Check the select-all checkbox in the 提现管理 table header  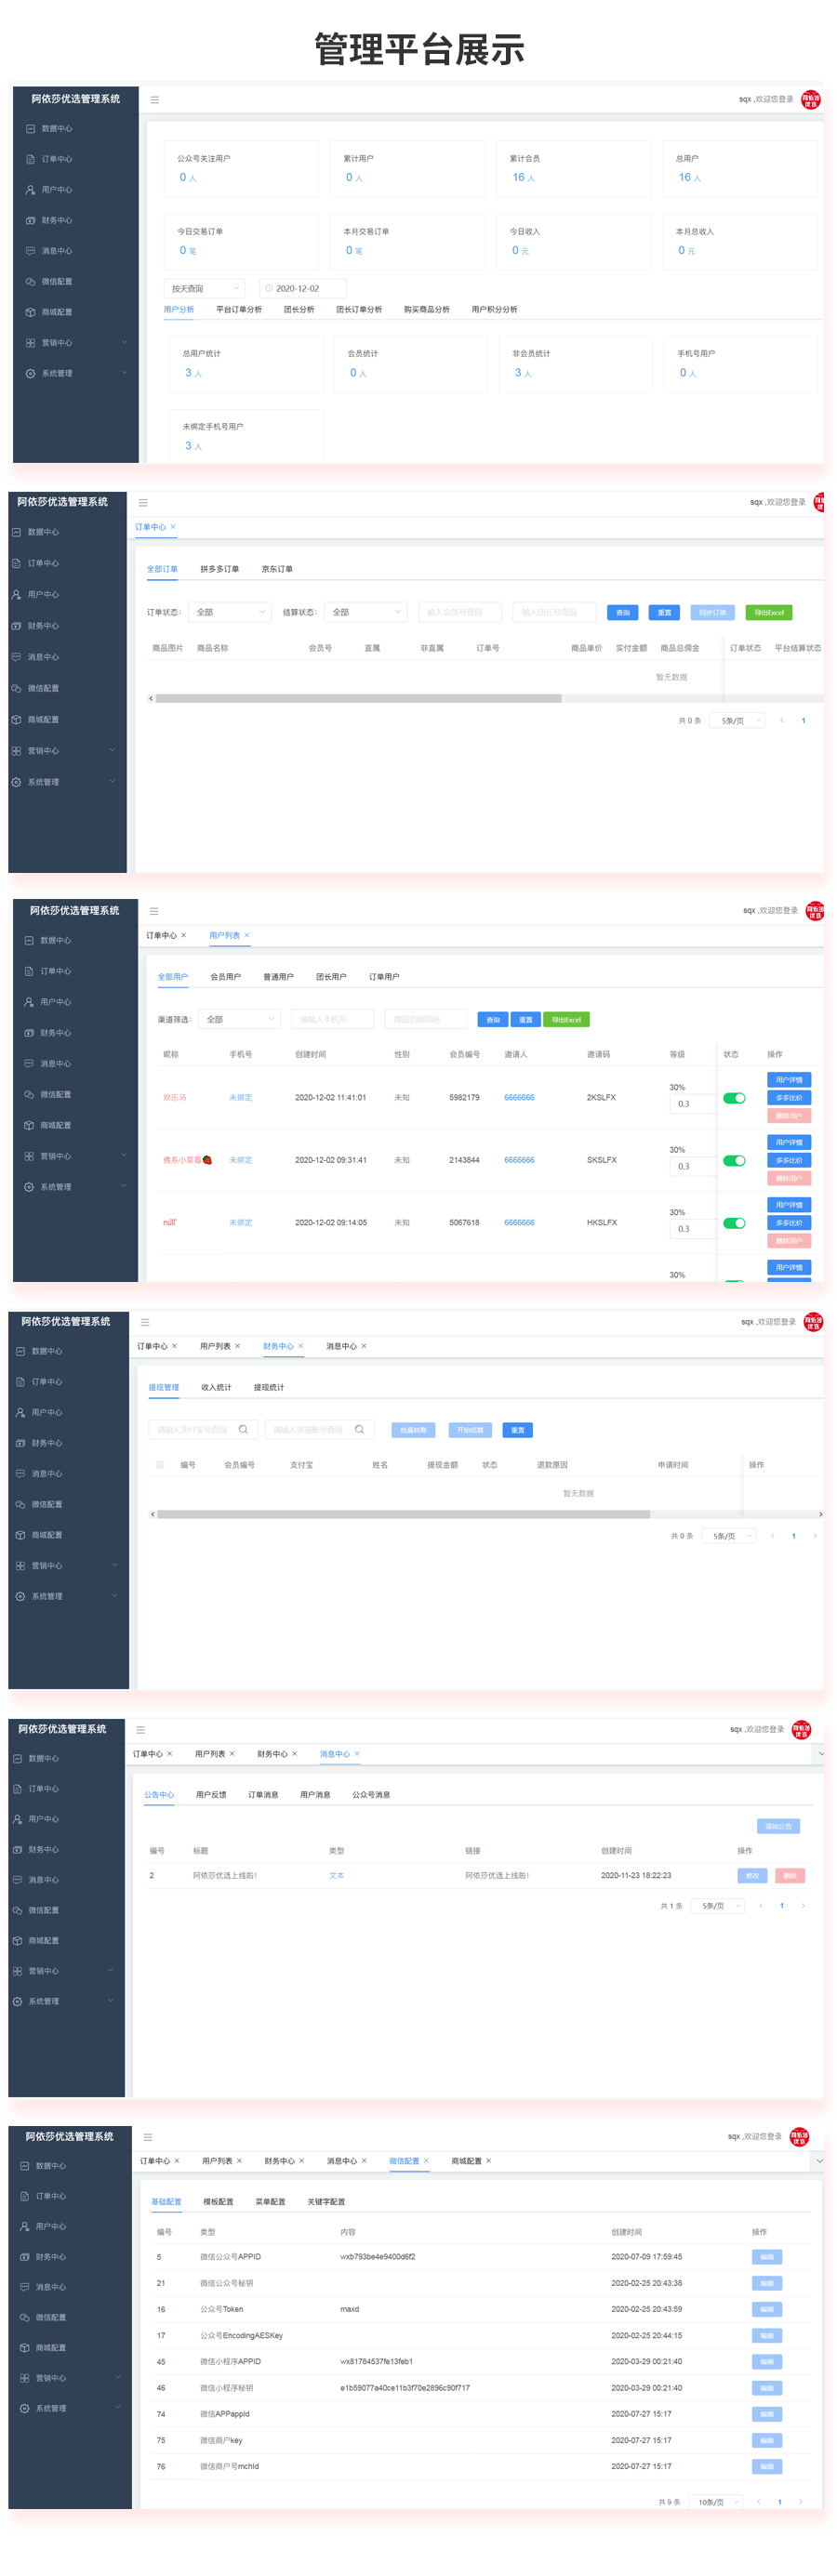coord(160,1464)
